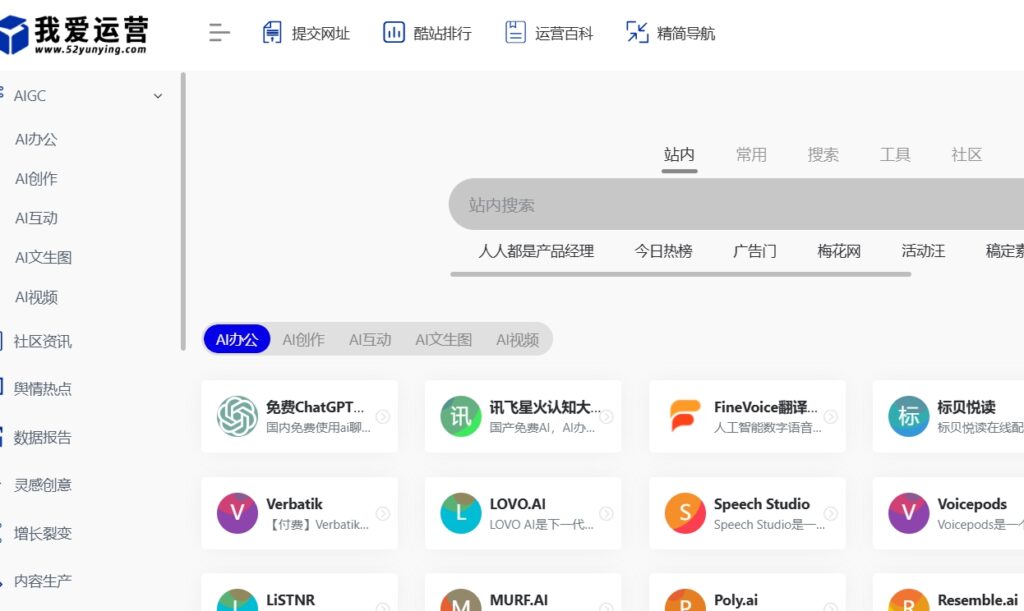Click the orange FineVoice logo icon
The width and height of the screenshot is (1024, 611).
click(x=684, y=416)
